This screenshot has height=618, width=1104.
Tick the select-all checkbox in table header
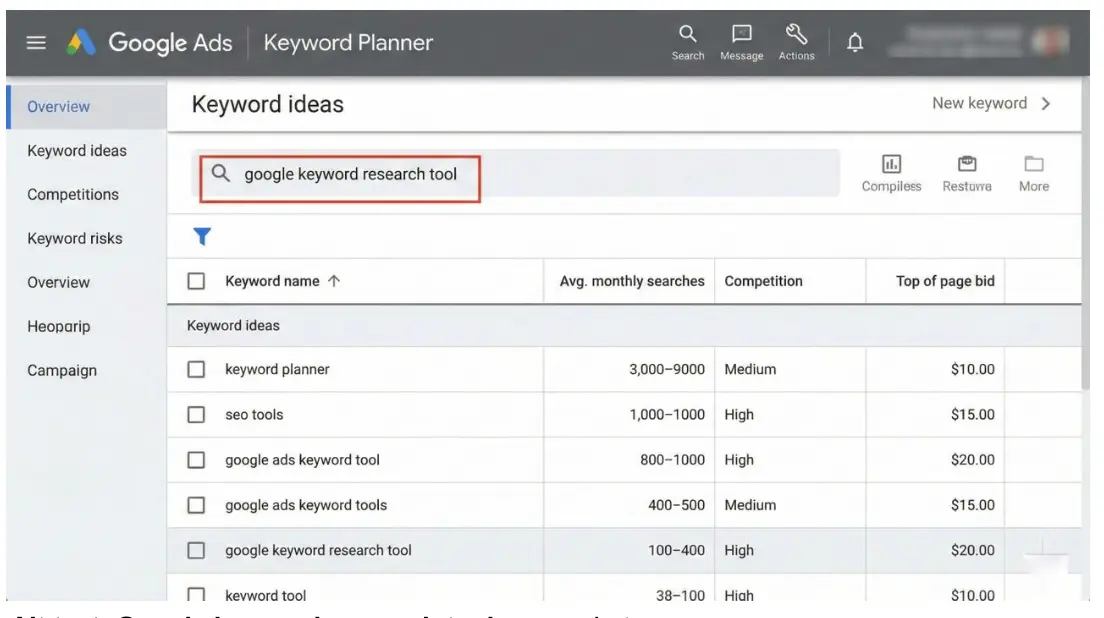point(196,282)
